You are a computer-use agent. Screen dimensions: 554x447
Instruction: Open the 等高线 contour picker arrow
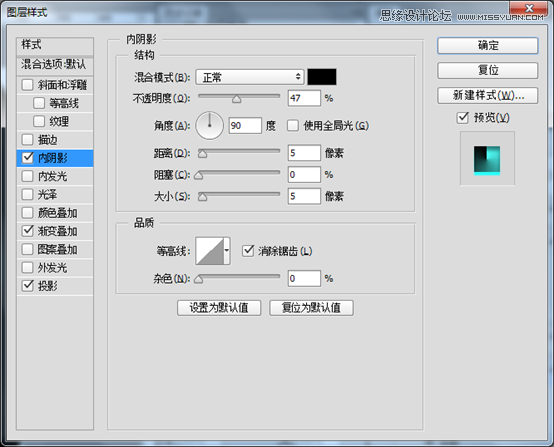pos(227,251)
